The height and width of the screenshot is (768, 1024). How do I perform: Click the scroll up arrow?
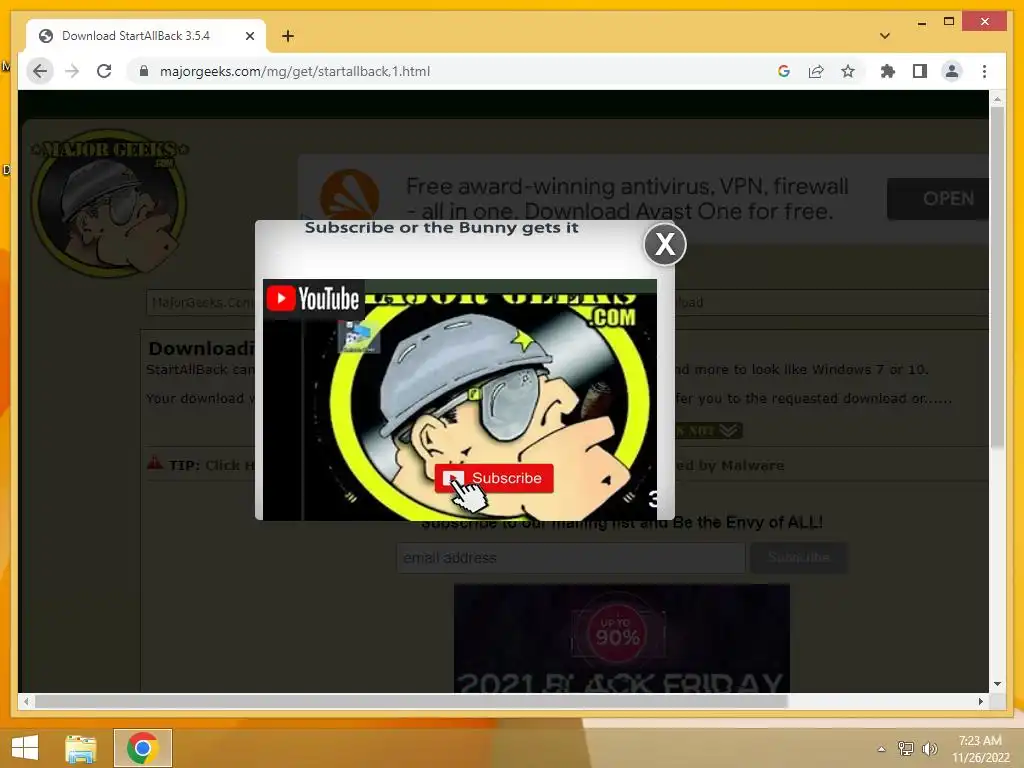coord(997,99)
